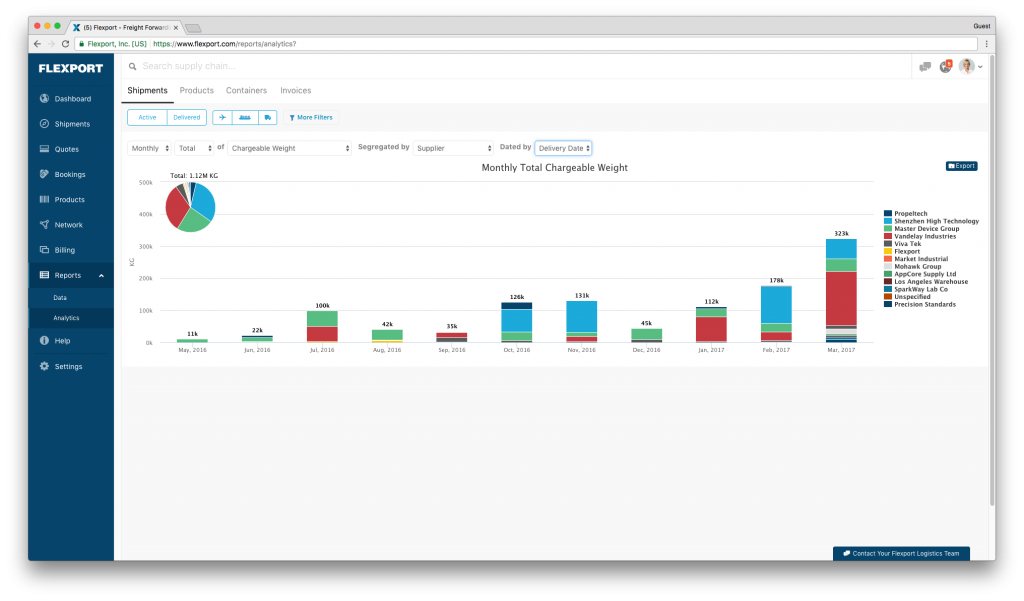Switch to the Invoices tab
Image resolution: width=1024 pixels, height=601 pixels.
pyautogui.click(x=295, y=91)
